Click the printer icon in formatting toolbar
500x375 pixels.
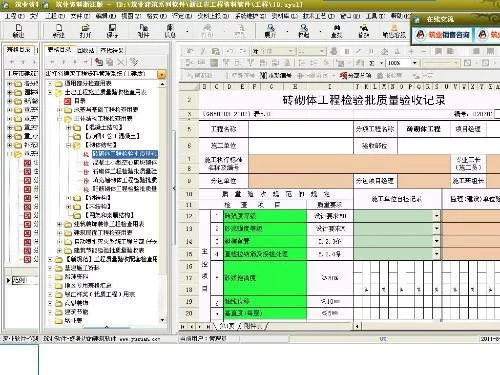click(333, 51)
